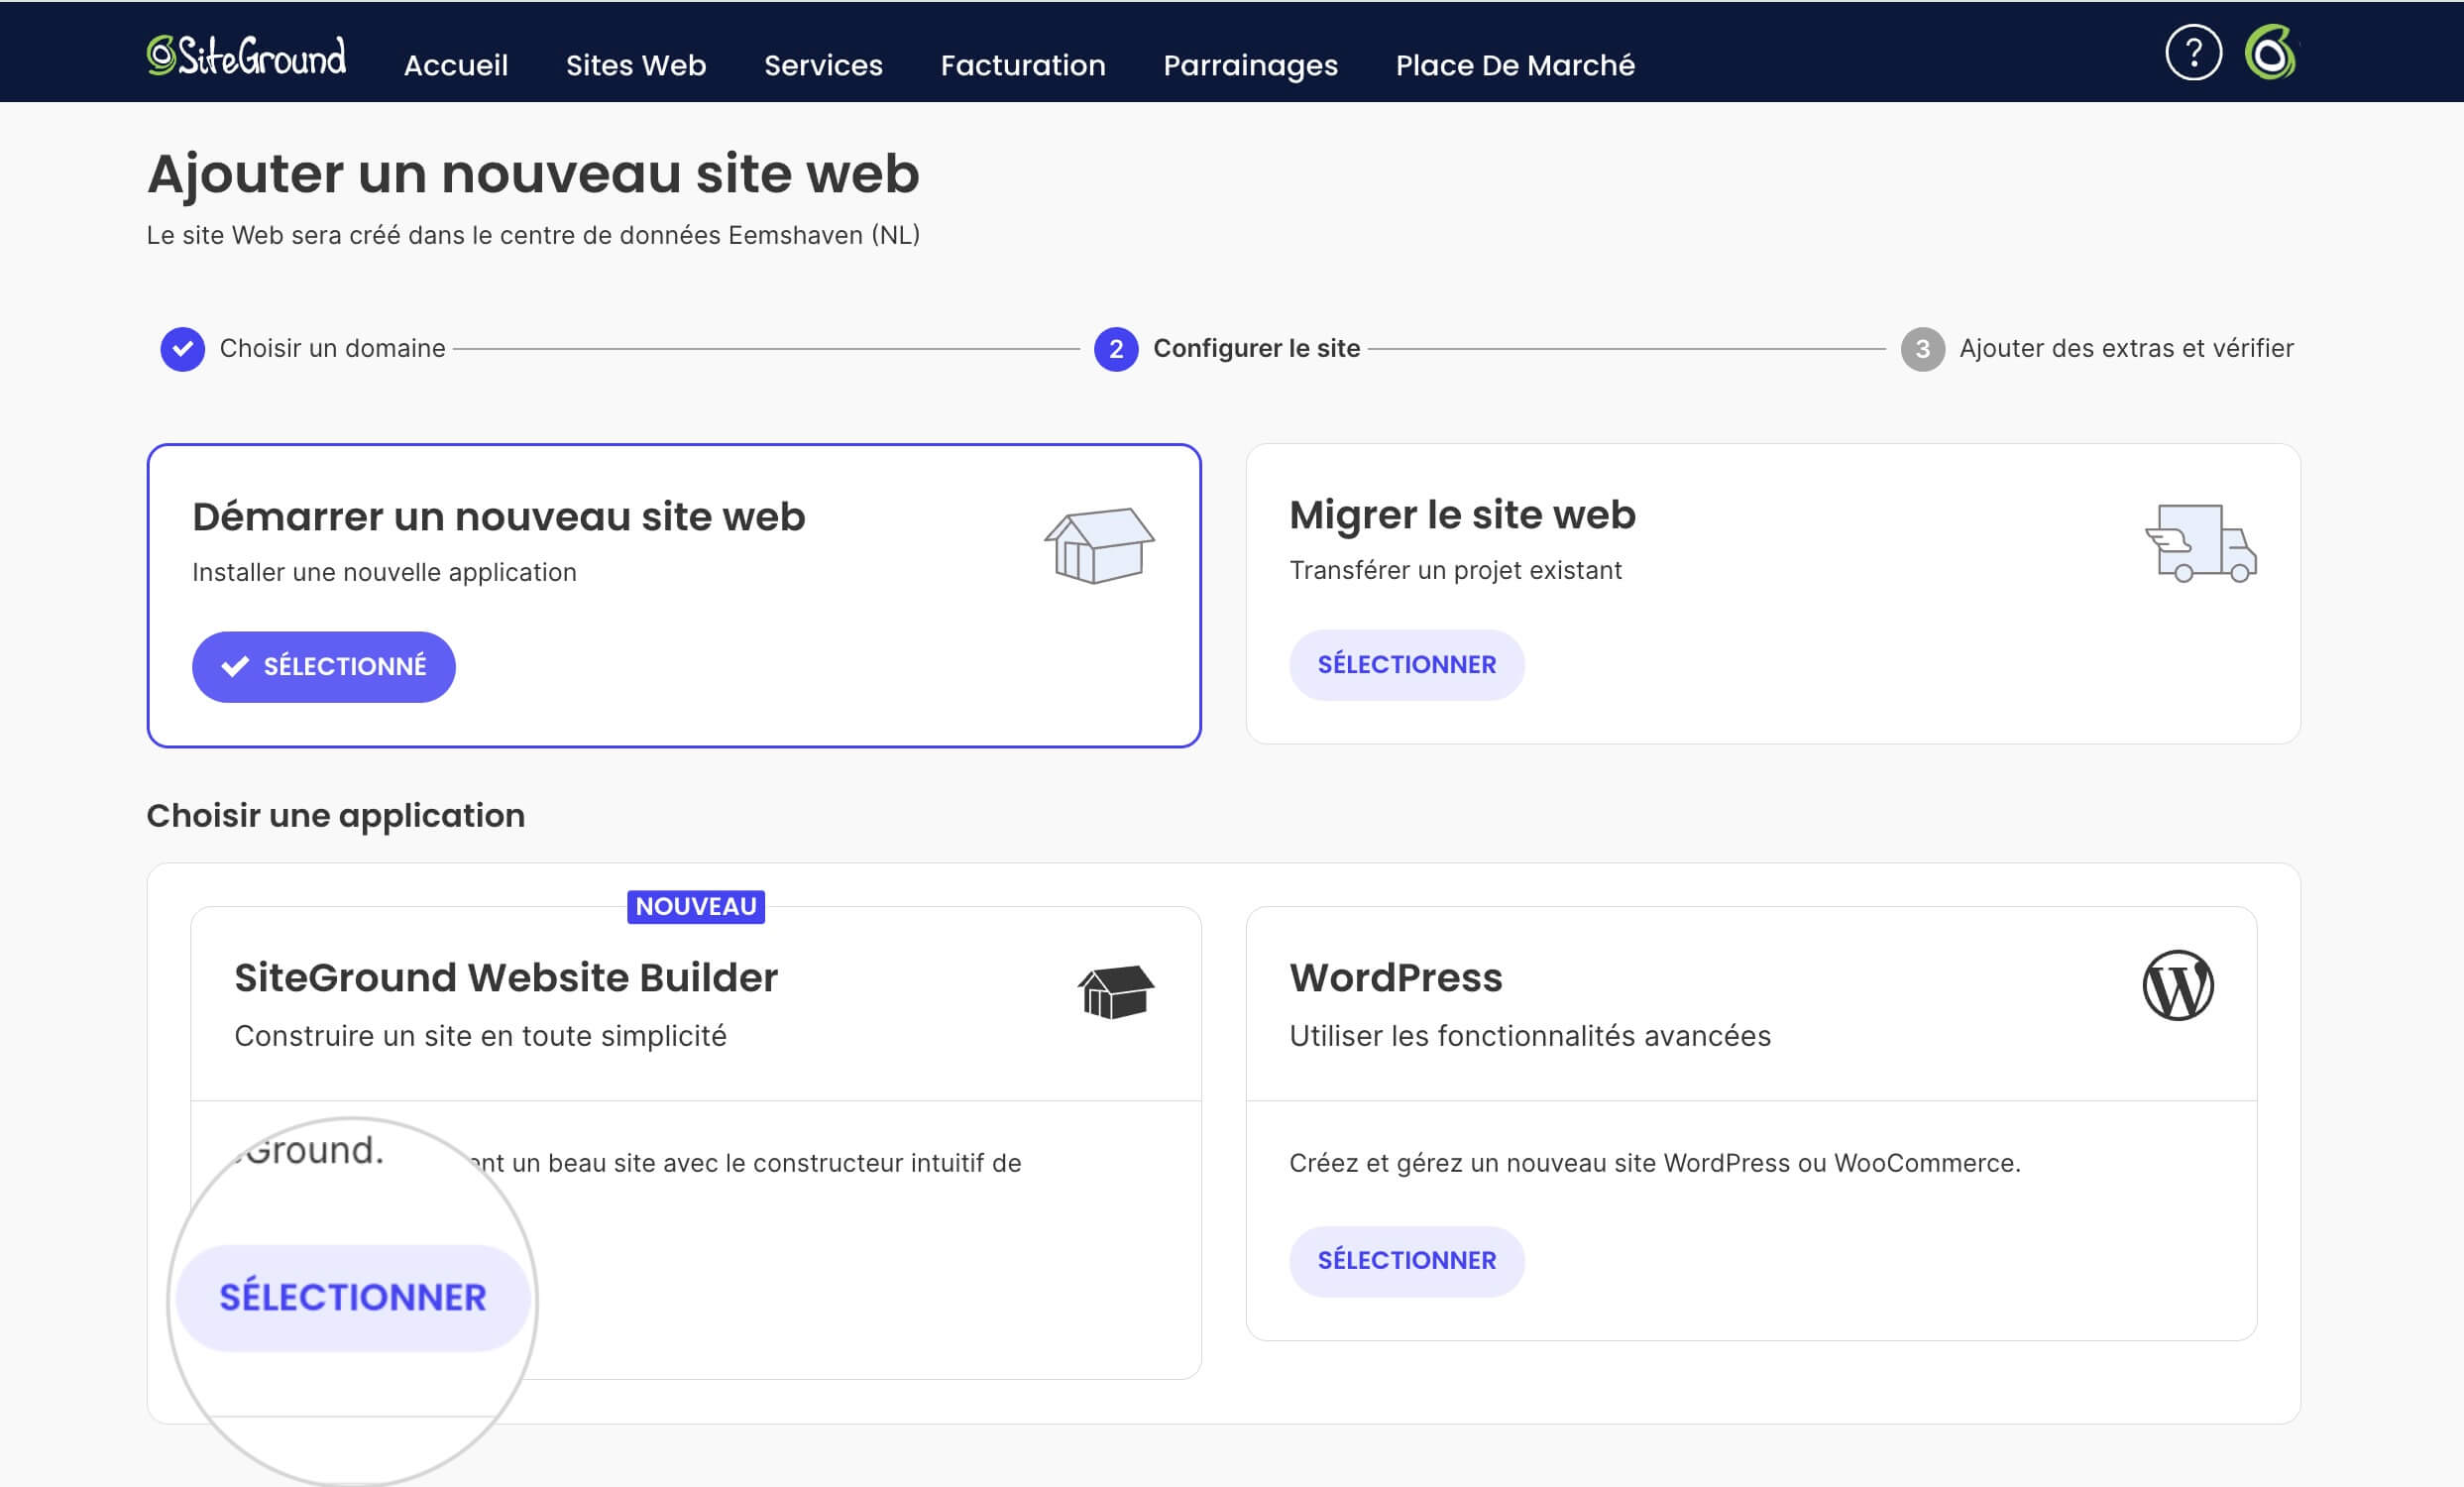
Task: Click 'Choisir un domaine' step label
Action: [332, 348]
